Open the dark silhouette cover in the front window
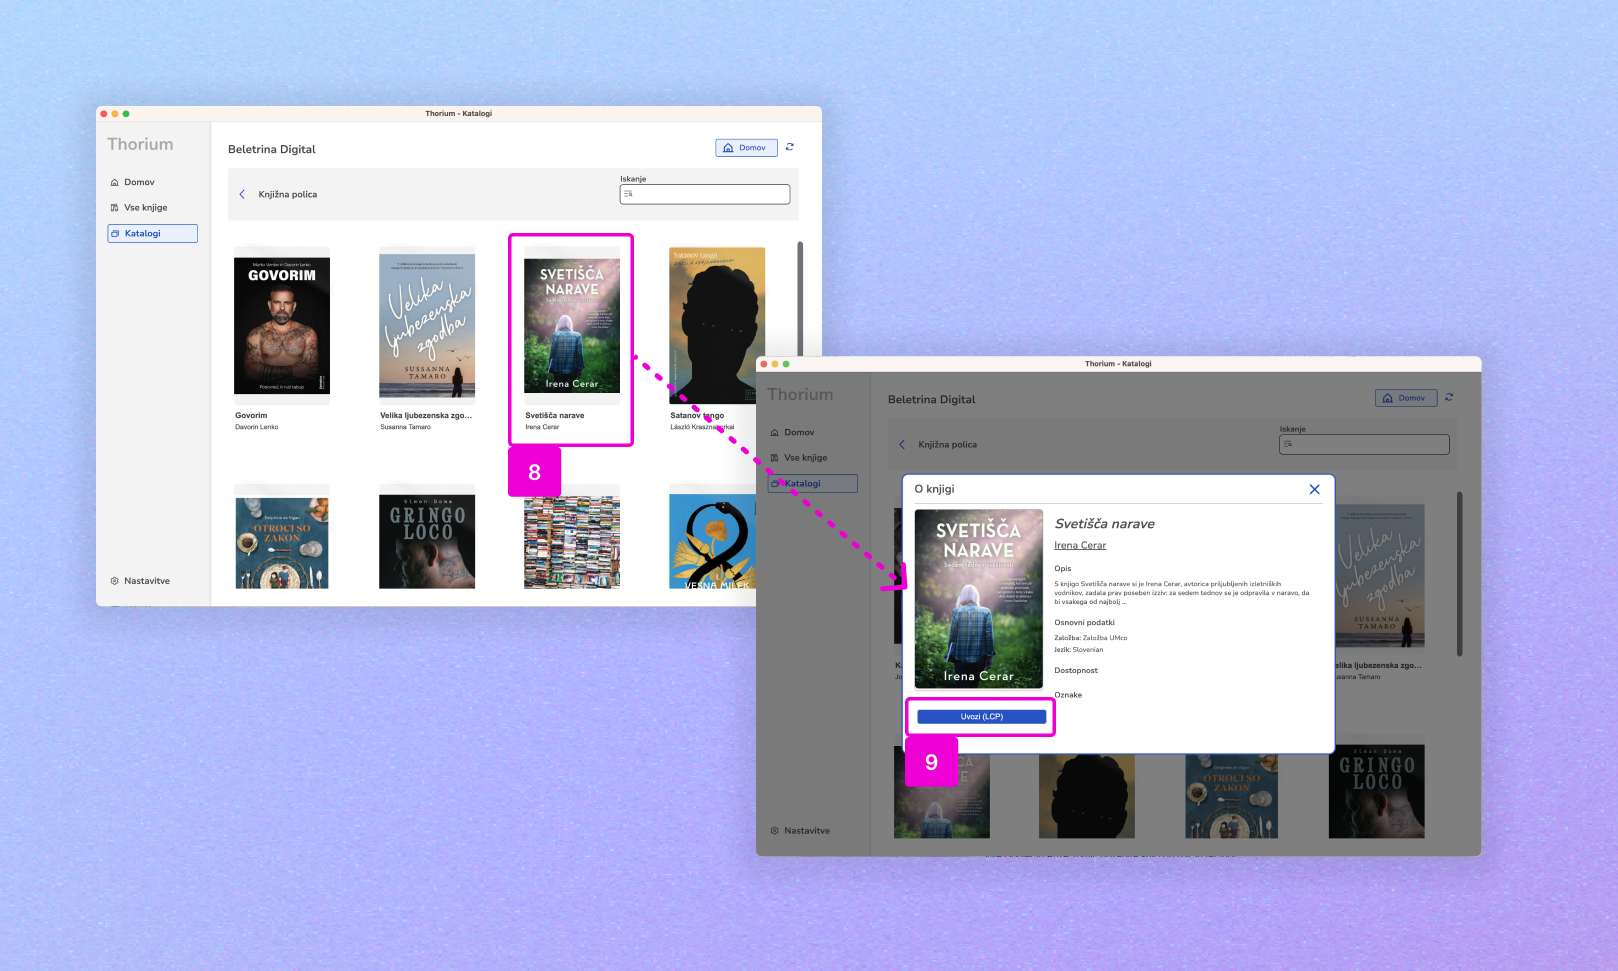Image resolution: width=1618 pixels, height=971 pixels. coord(1087,796)
